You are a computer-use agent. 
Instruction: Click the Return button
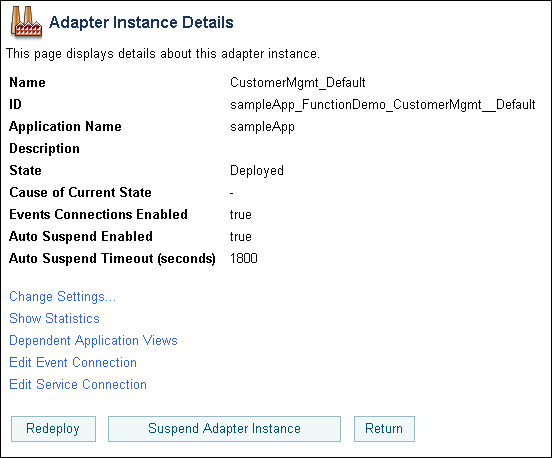coord(384,429)
